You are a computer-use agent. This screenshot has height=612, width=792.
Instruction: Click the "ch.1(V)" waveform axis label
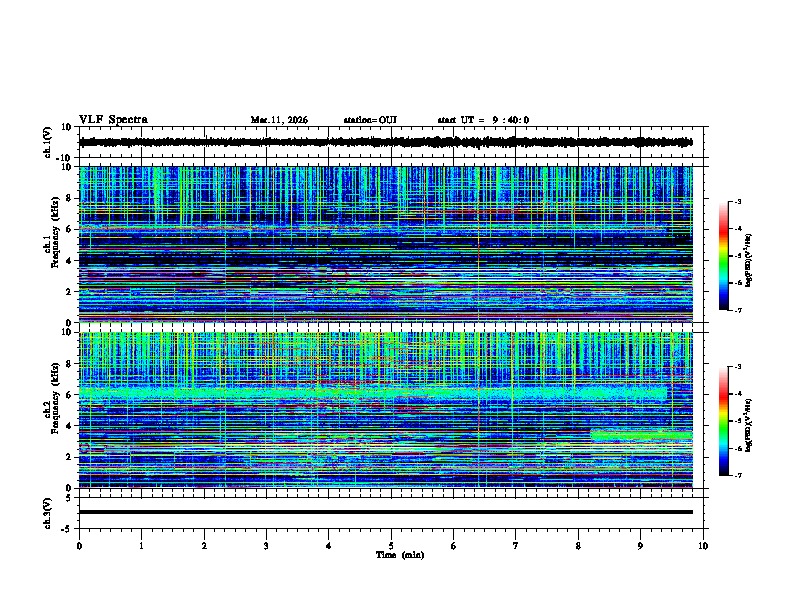click(x=48, y=142)
